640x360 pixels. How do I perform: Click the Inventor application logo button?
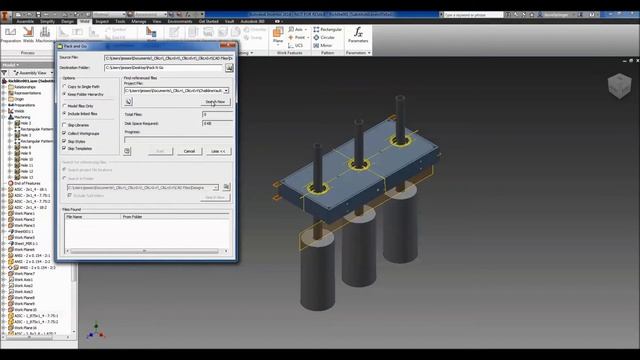point(5,16)
